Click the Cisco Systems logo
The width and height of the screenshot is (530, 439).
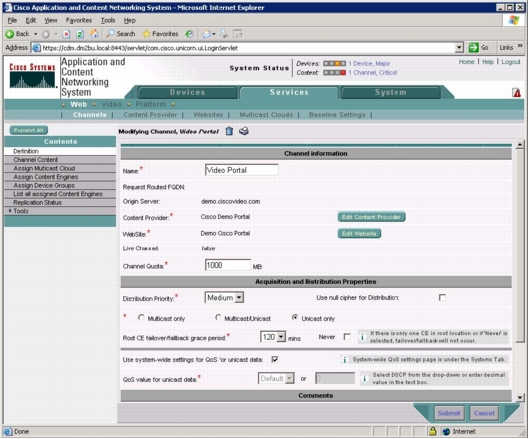point(32,76)
